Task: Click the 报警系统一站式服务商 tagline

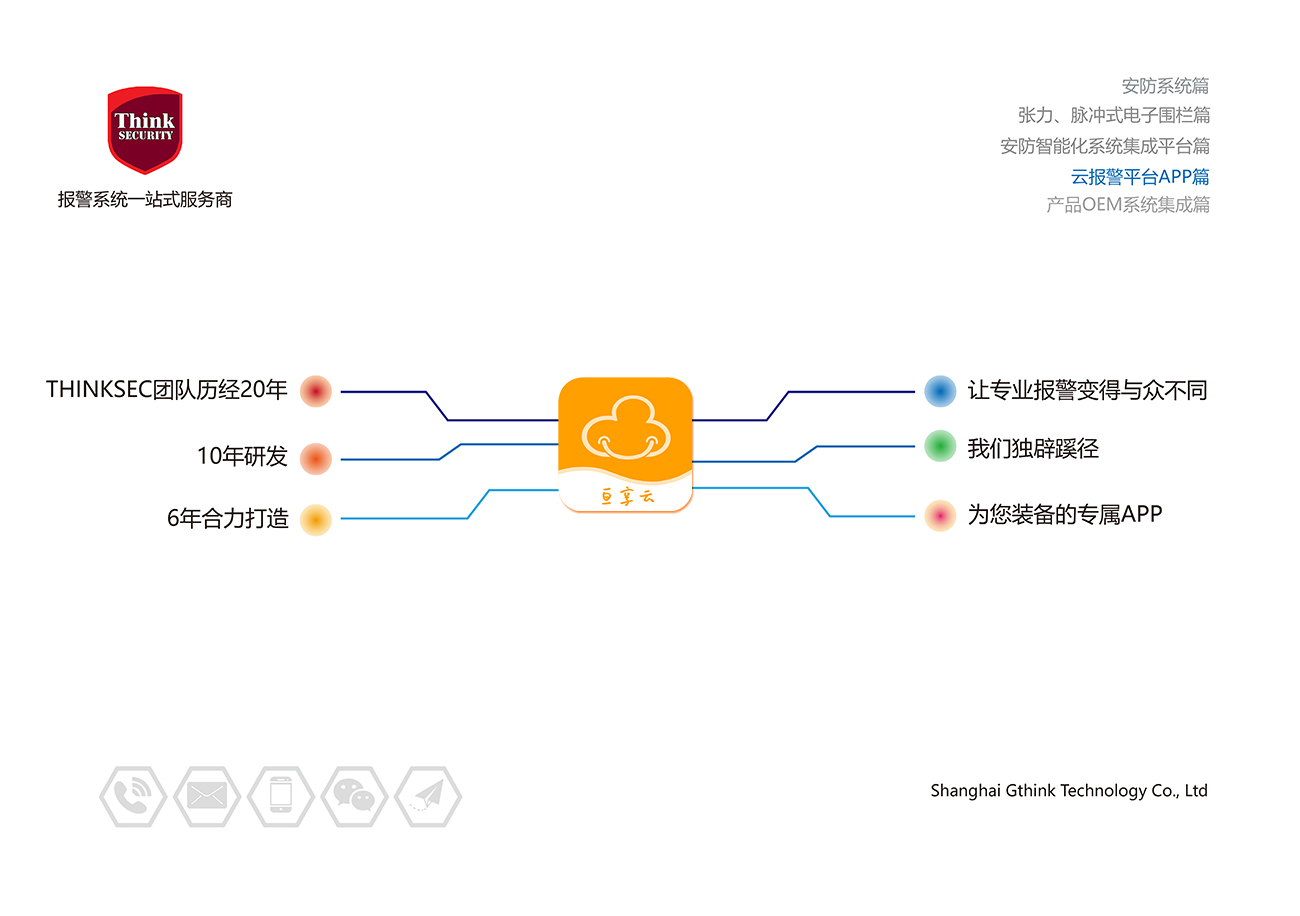Action: 145,200
